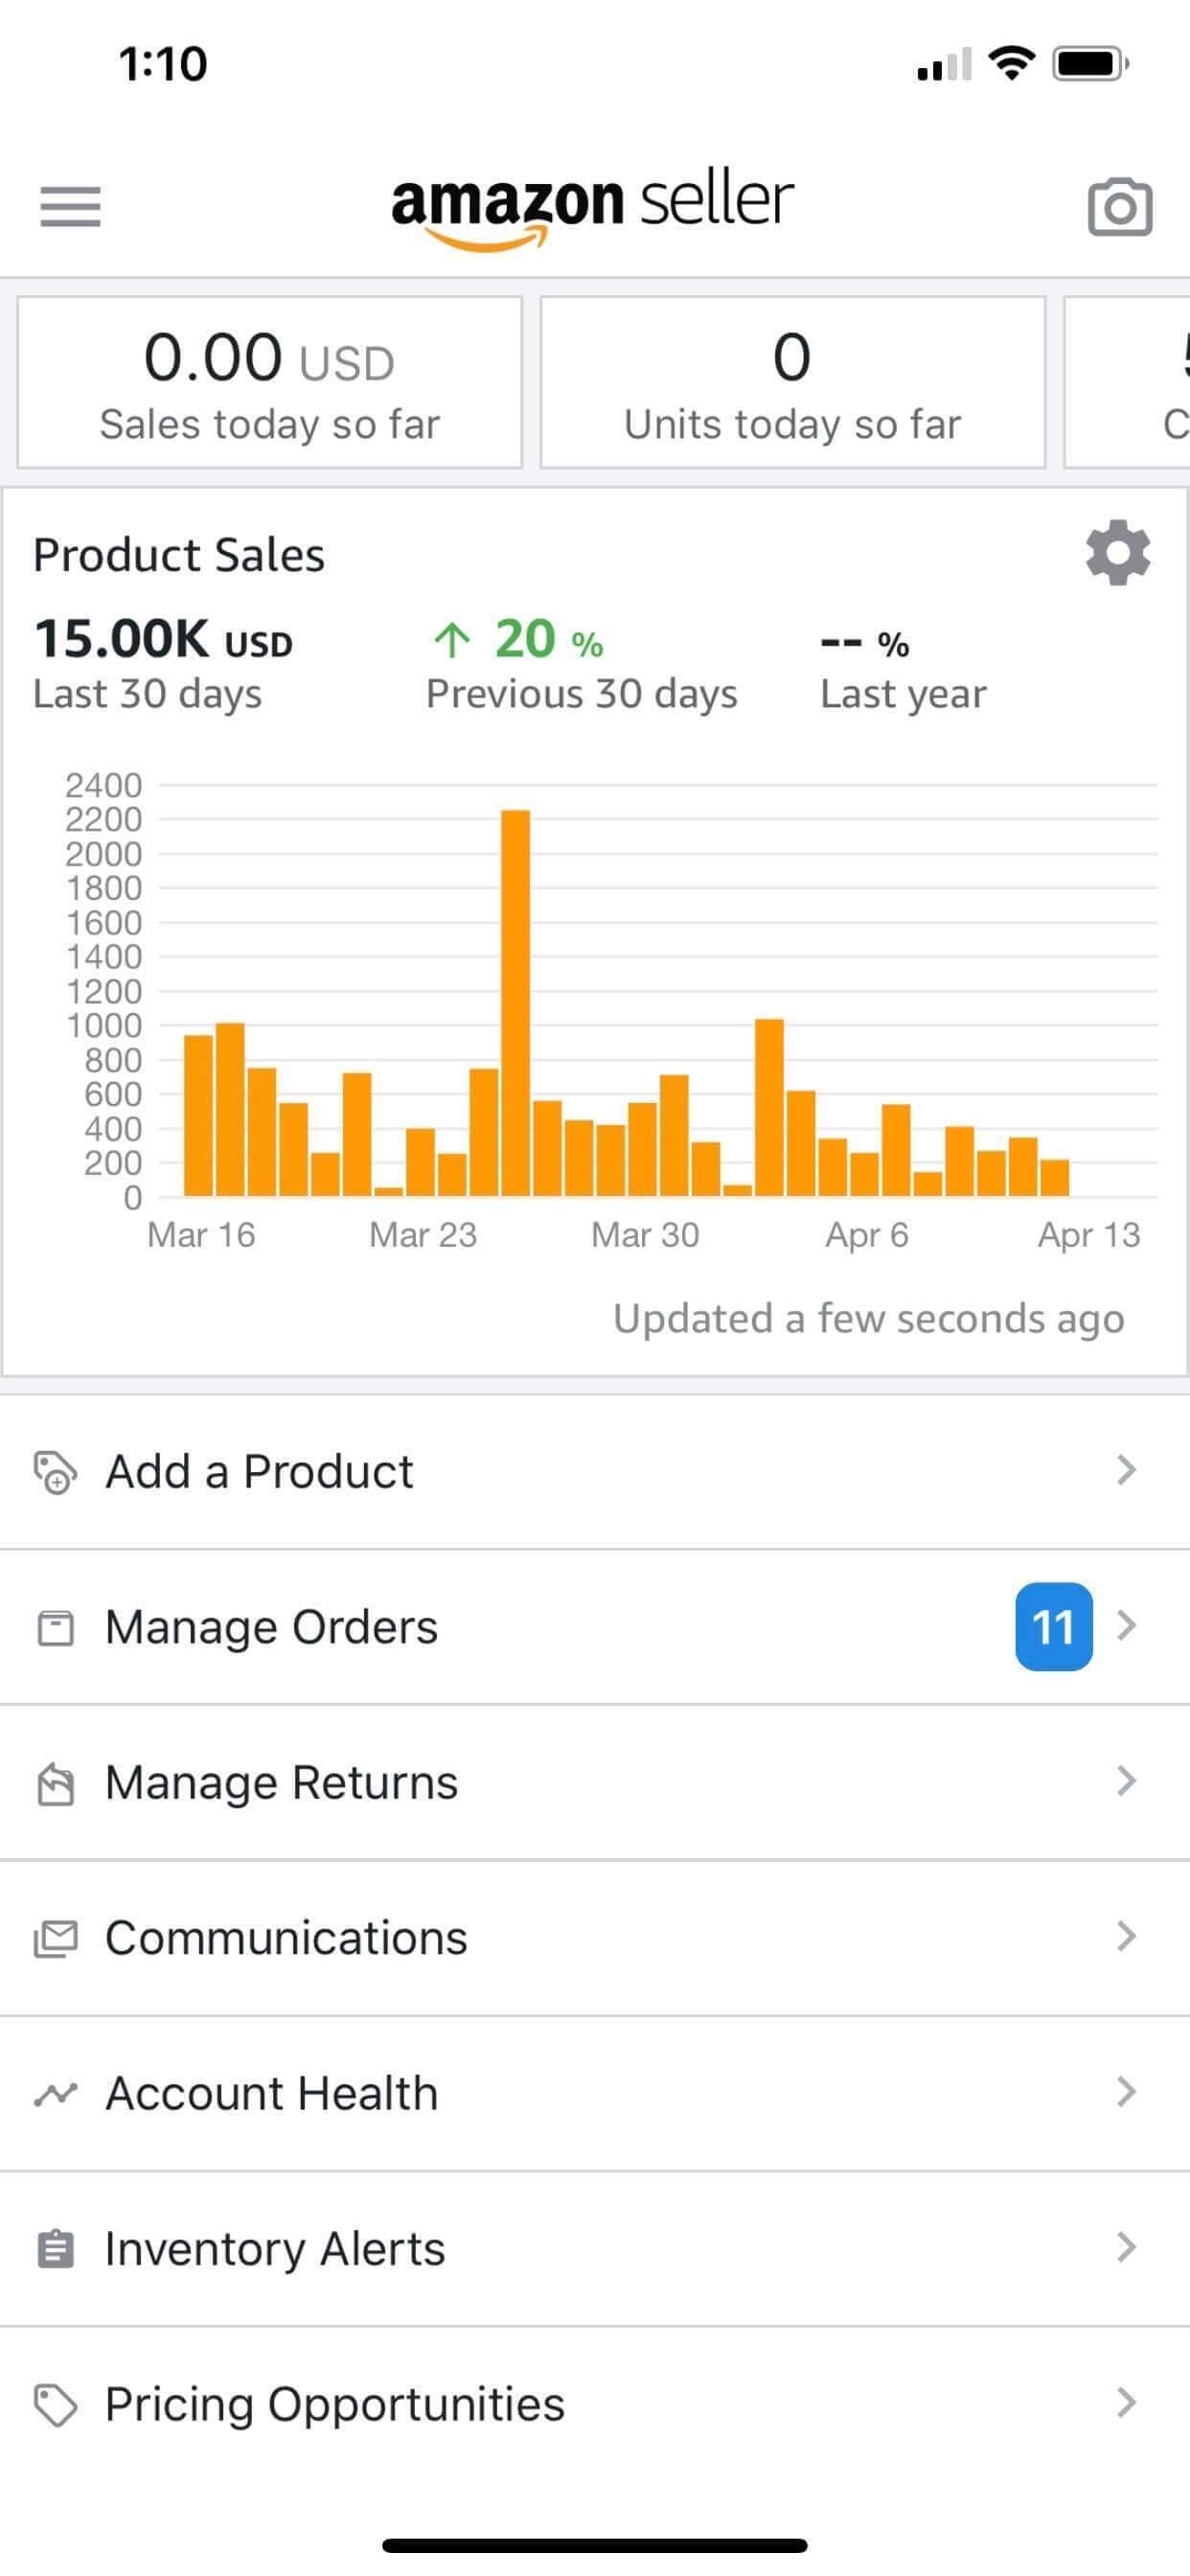Tap the Manage Returns icon
1190x2576 pixels.
click(x=55, y=1783)
